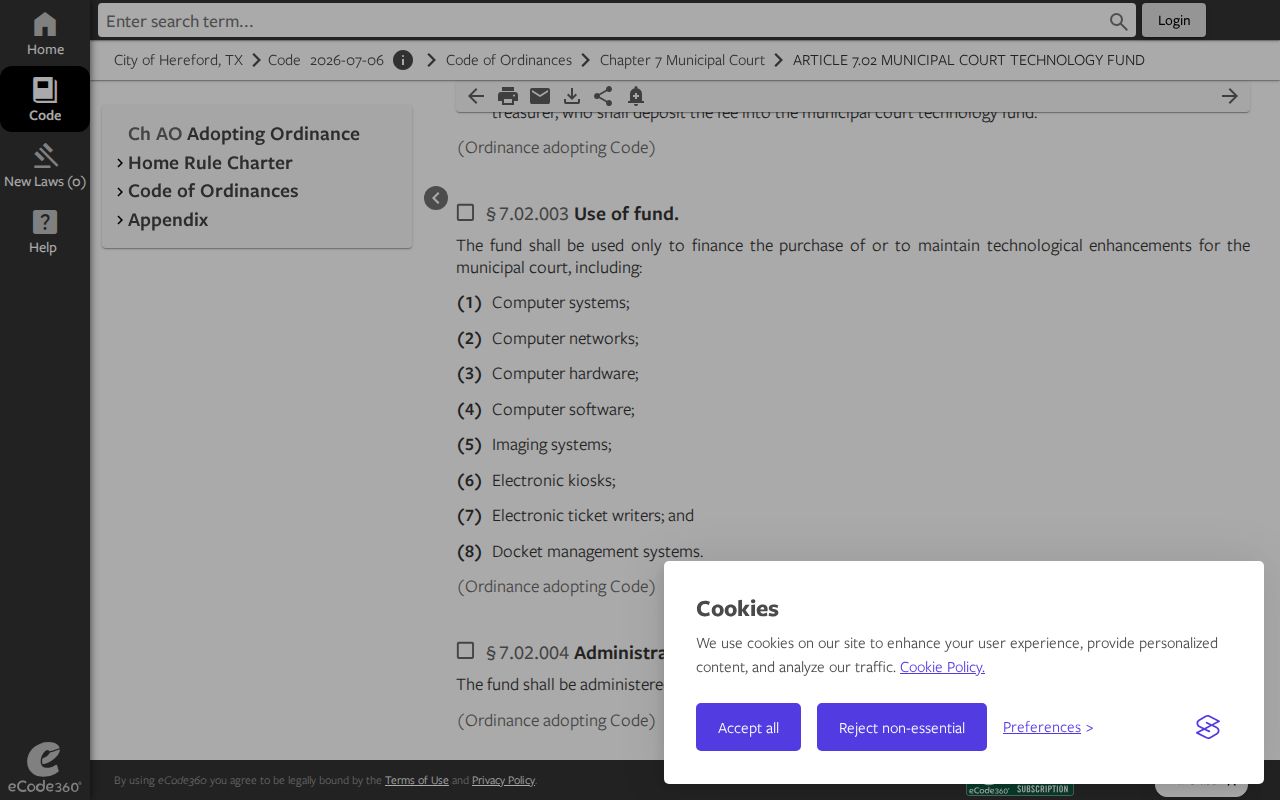
Task: Click the search magnifier icon
Action: (x=1118, y=21)
